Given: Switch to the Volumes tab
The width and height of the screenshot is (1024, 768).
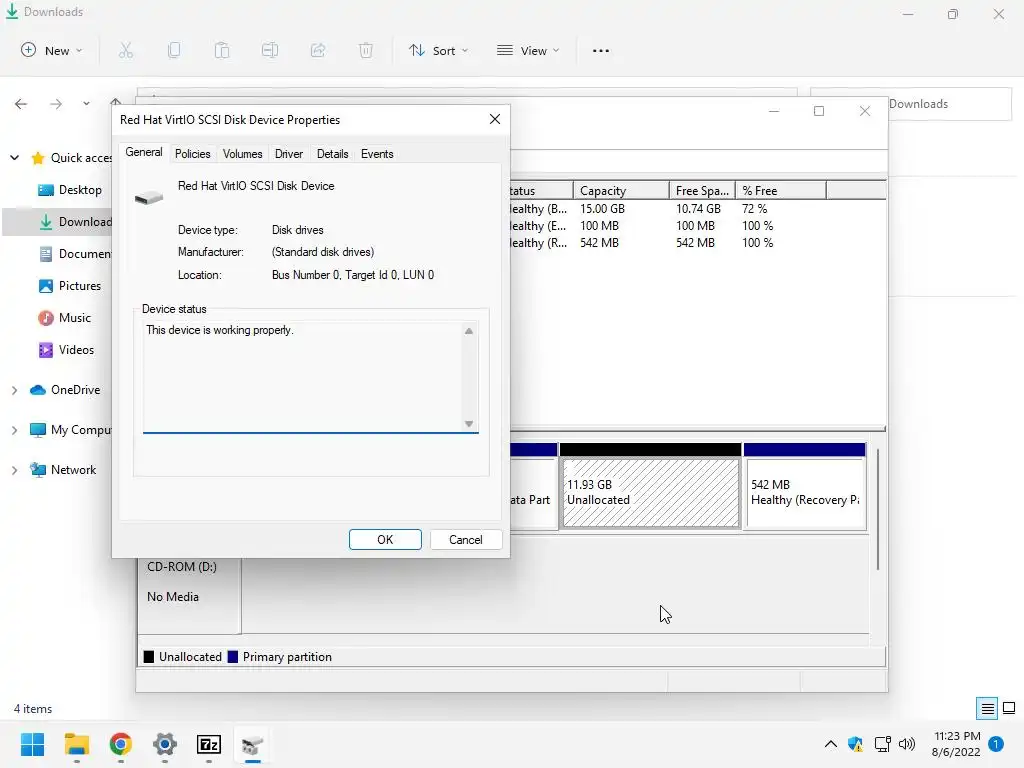Looking at the screenshot, I should (x=242, y=154).
